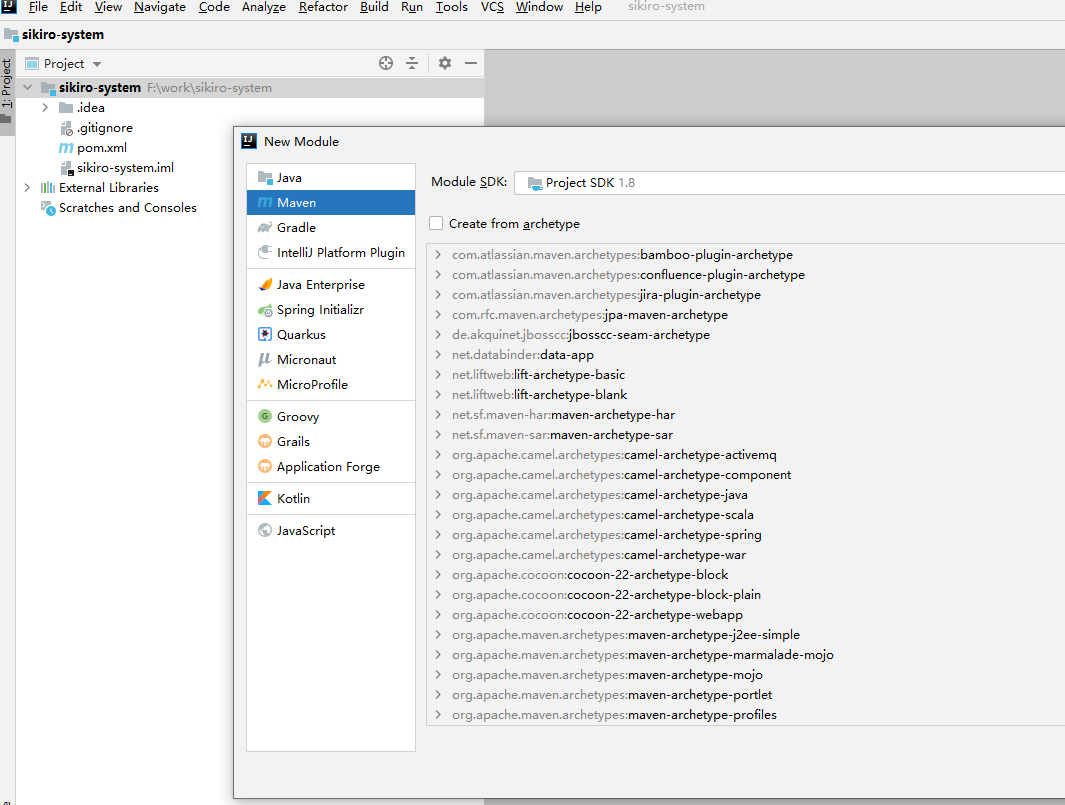Choose Application Forge module type

click(x=331, y=467)
